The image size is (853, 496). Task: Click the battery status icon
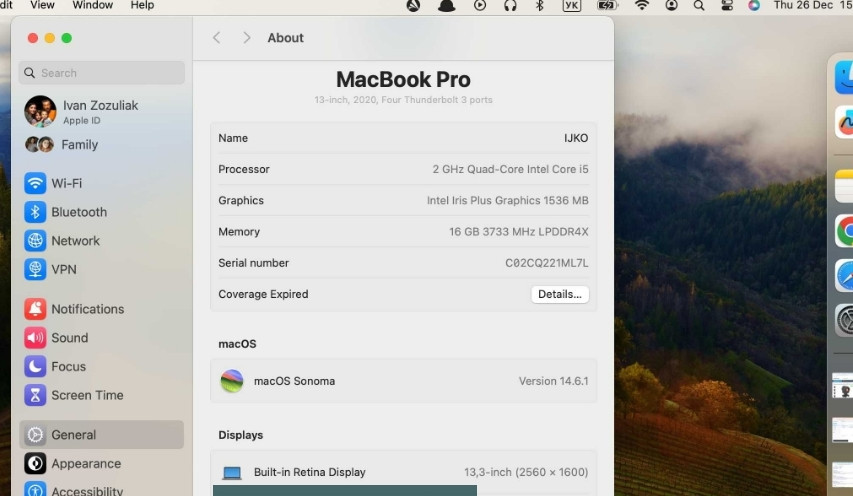pos(607,5)
